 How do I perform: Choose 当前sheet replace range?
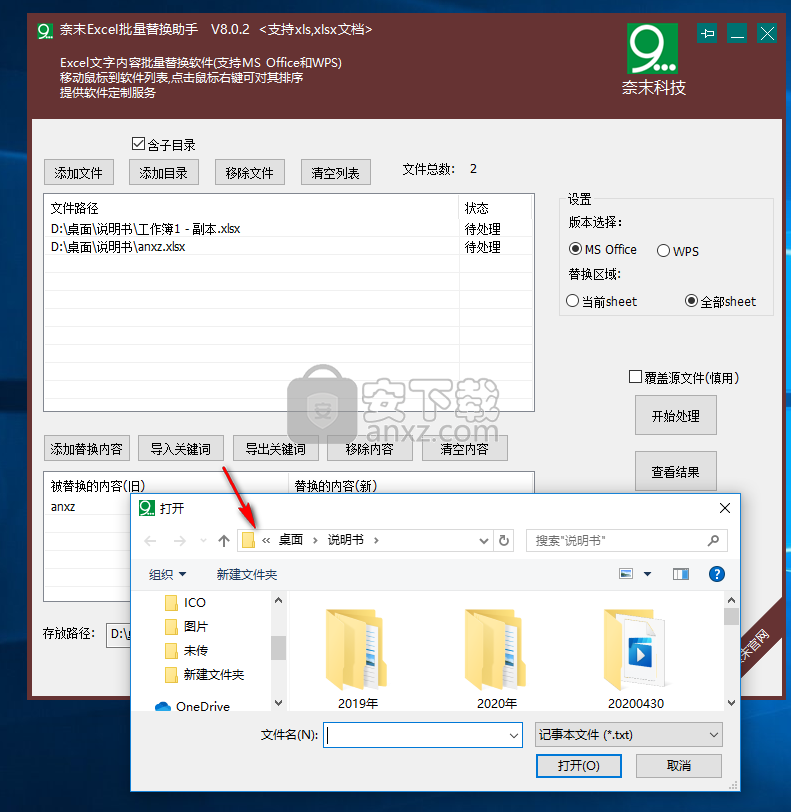[572, 301]
